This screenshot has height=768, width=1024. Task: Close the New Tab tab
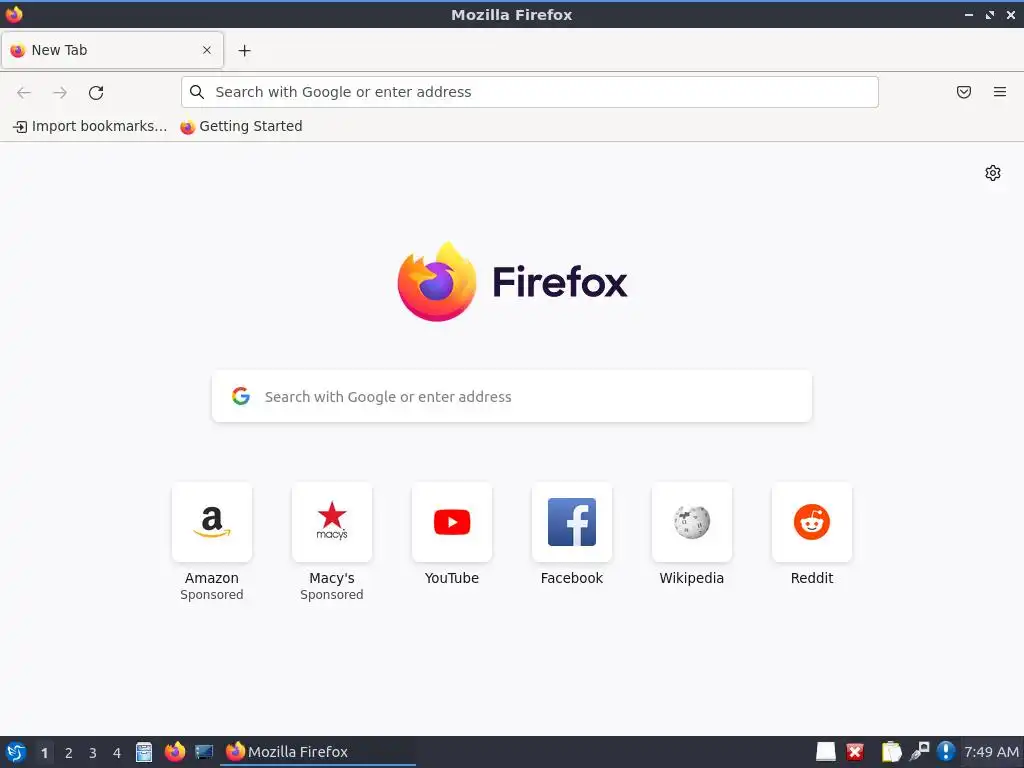click(x=207, y=50)
